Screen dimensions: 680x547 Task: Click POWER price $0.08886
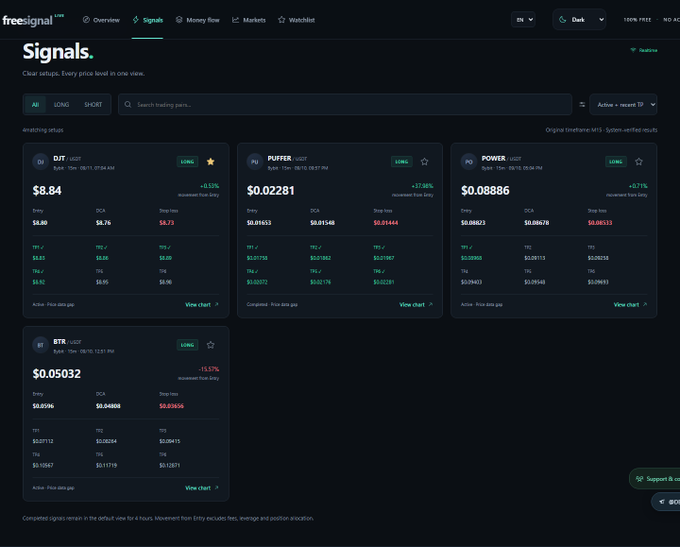click(485, 190)
